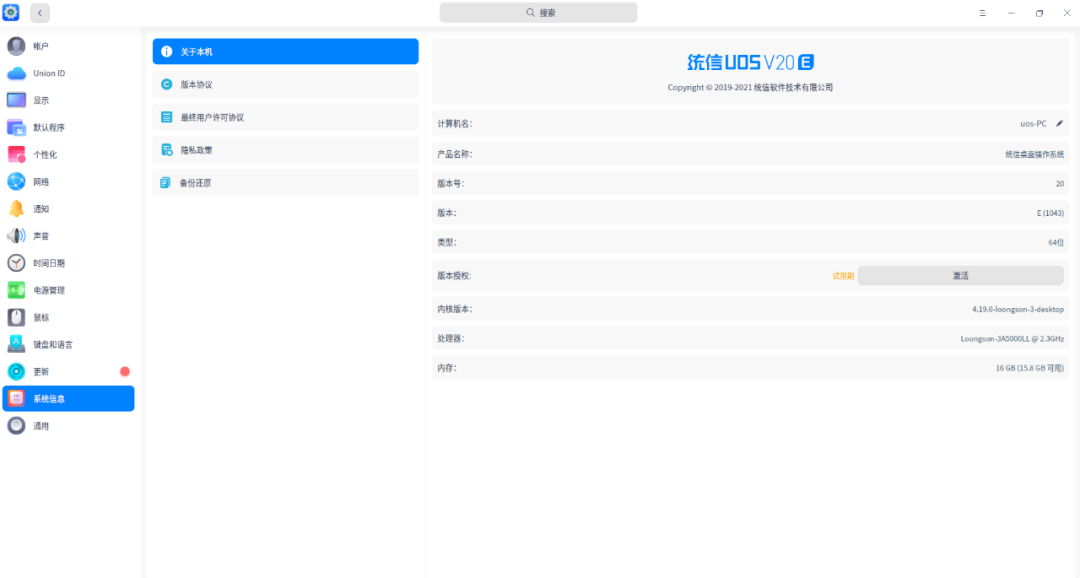1080x578 pixels.
Task: Click the 版本号 value 20
Action: coord(1059,183)
